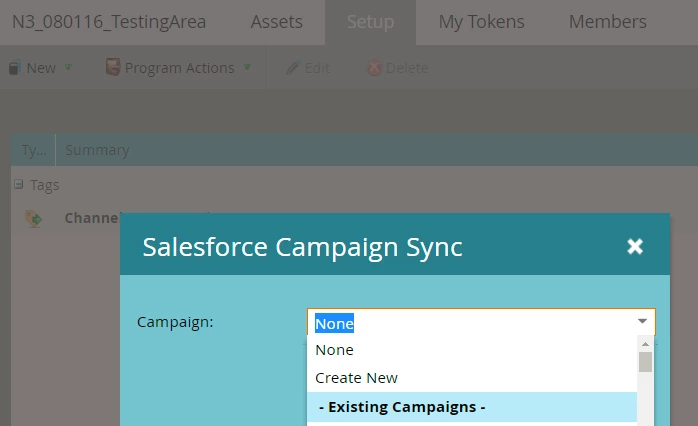This screenshot has height=426, width=698.
Task: Click the Delete icon
Action: coord(374,68)
